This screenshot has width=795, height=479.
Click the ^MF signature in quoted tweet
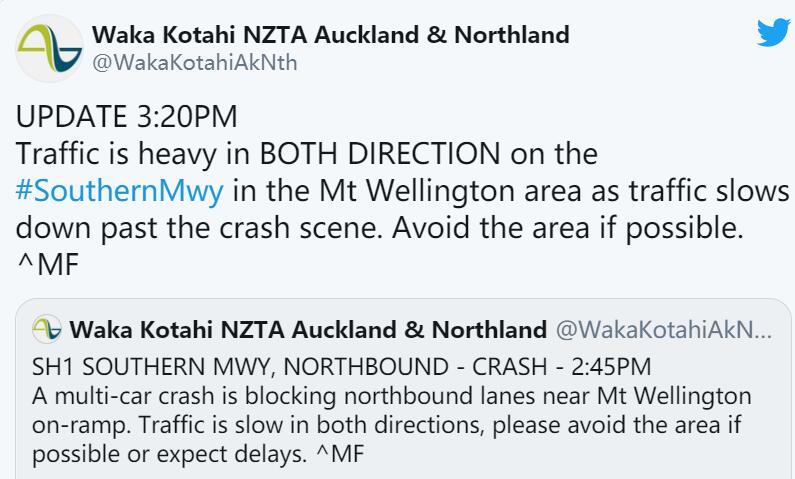(340, 454)
